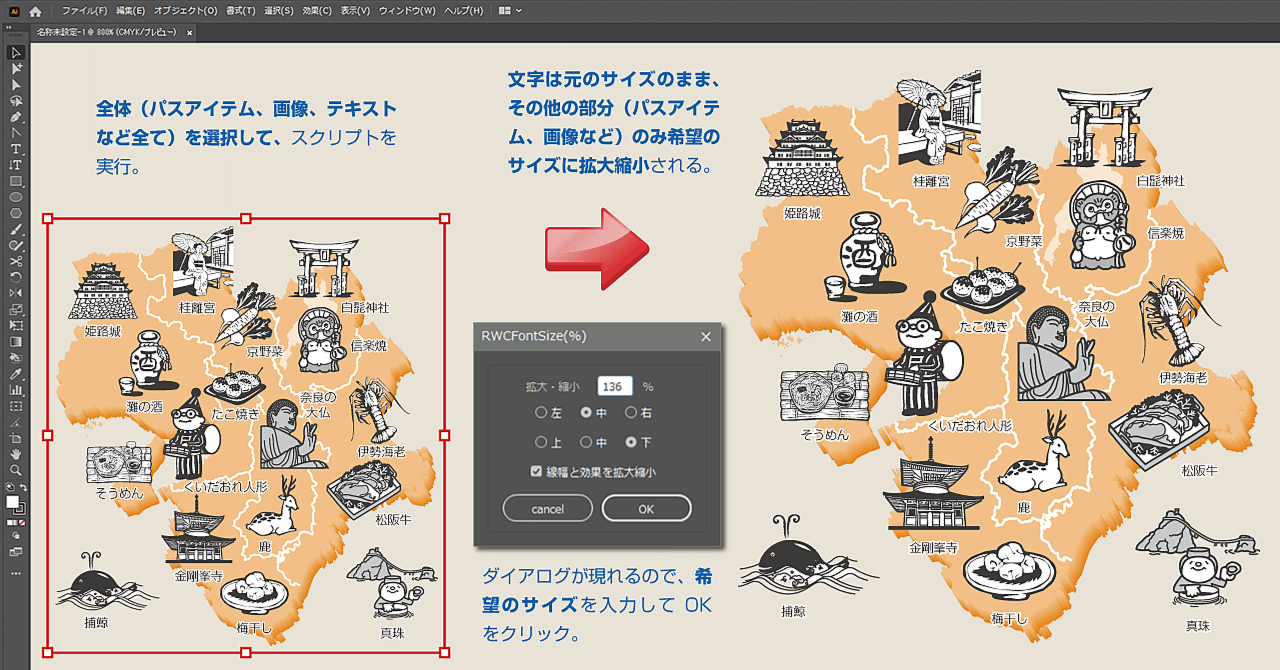Uncheck 線幅と効果を拡大縮小 in the dialog
Screen dimensions: 1280x670
(536, 470)
